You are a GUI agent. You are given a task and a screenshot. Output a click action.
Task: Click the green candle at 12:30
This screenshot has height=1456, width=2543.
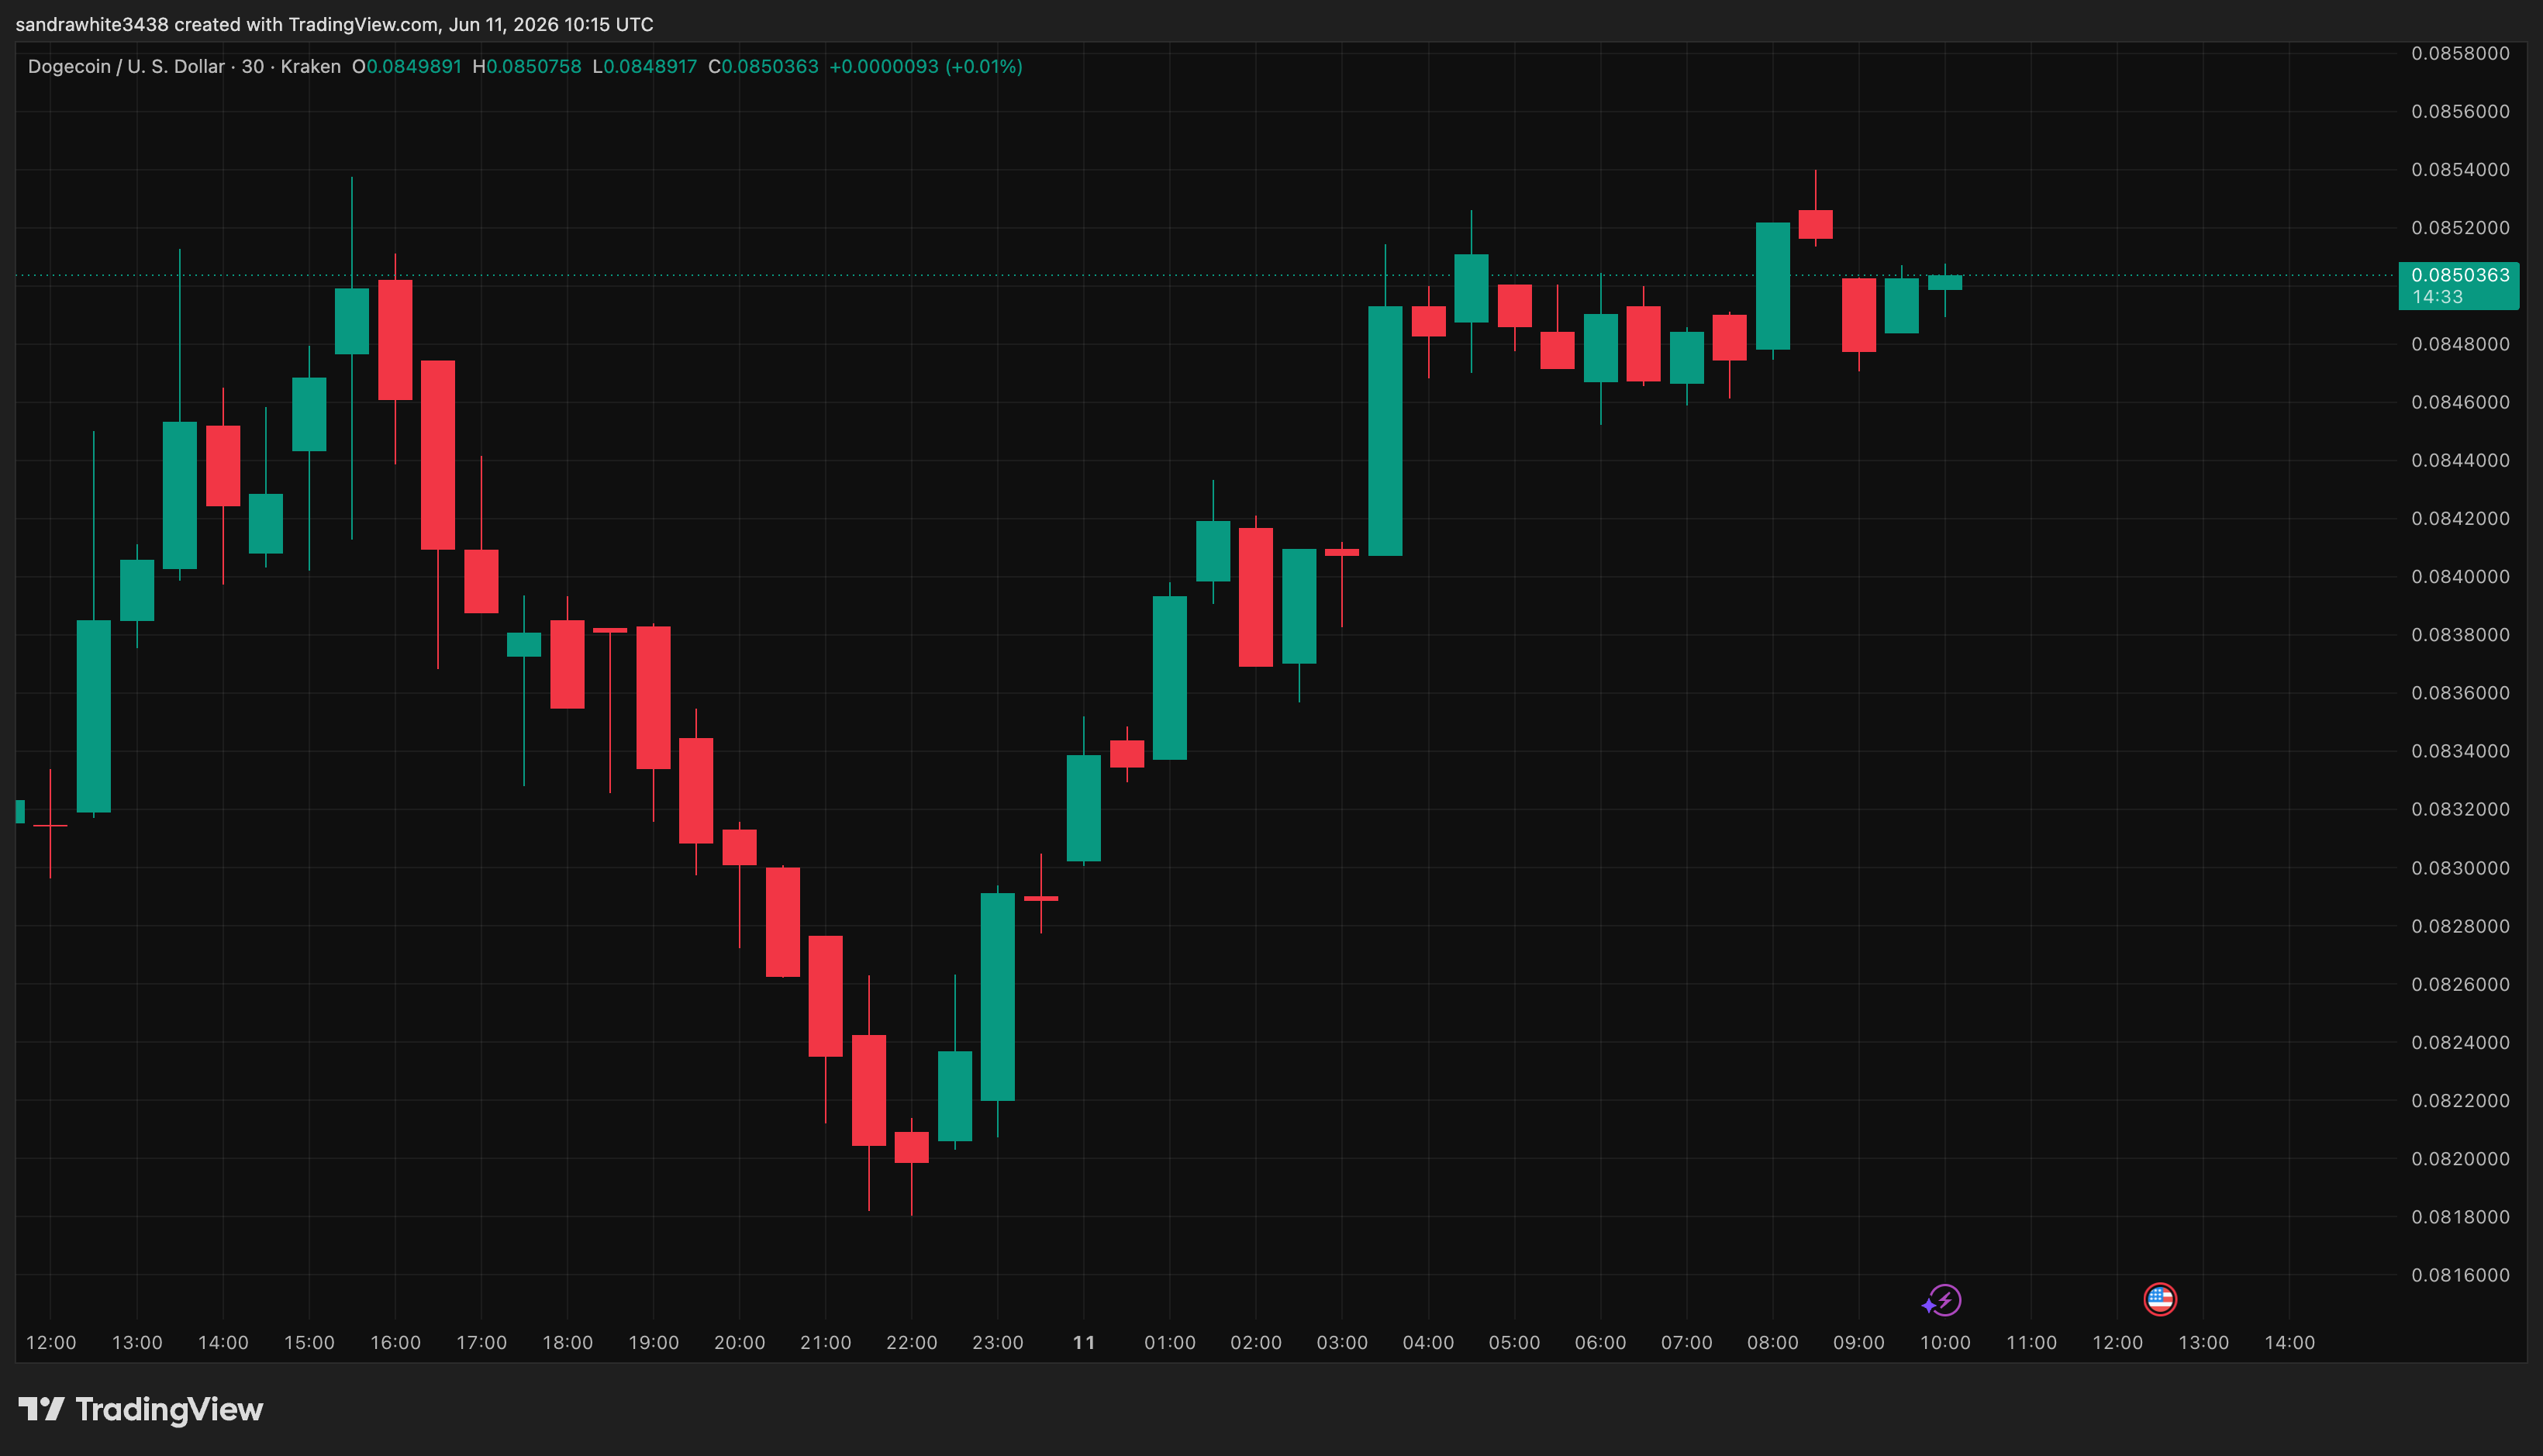[94, 716]
